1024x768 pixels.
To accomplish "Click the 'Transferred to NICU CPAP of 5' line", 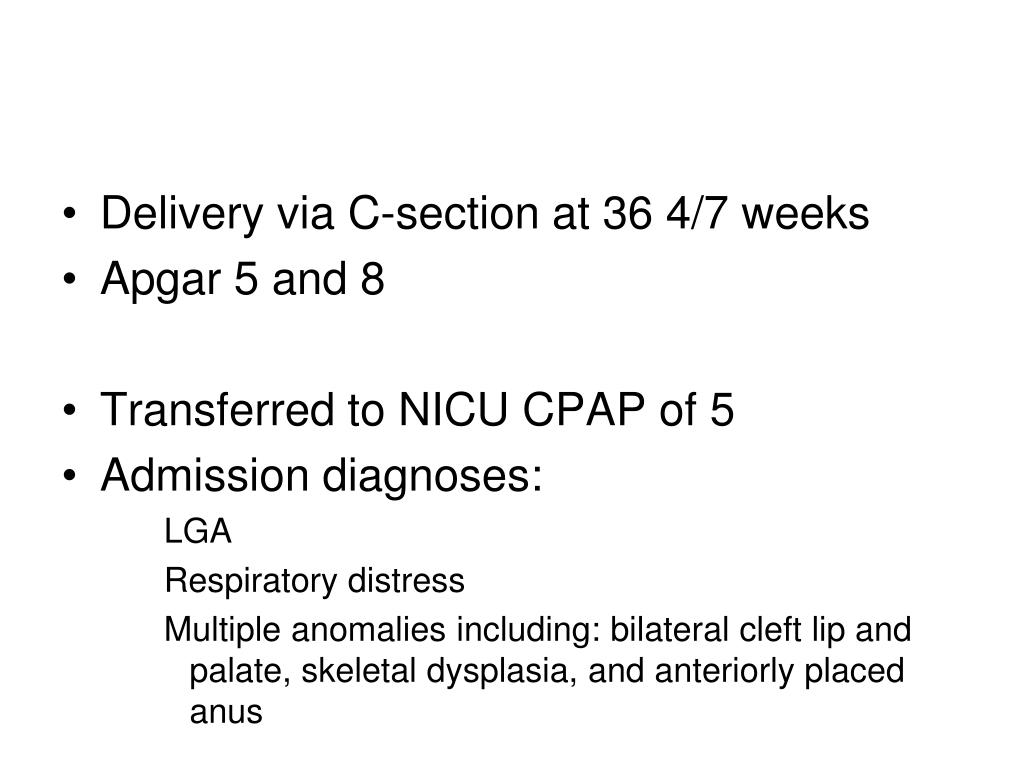I will (x=417, y=409).
